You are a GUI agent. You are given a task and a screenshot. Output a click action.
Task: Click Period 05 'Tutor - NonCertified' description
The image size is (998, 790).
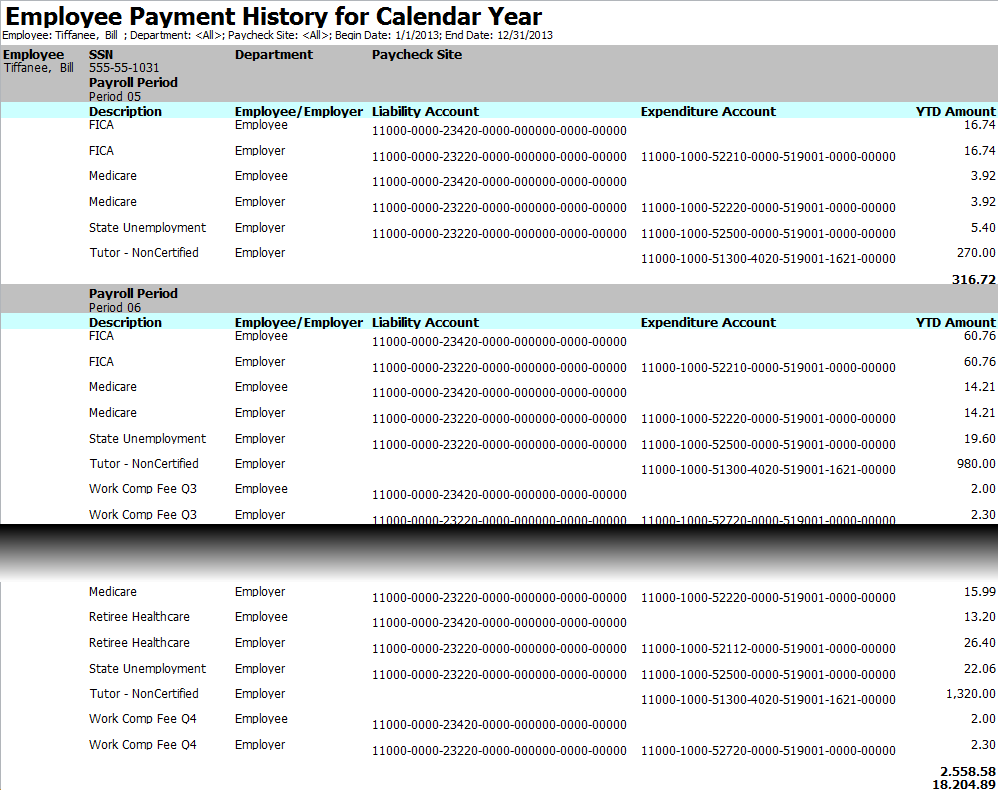pyautogui.click(x=144, y=253)
